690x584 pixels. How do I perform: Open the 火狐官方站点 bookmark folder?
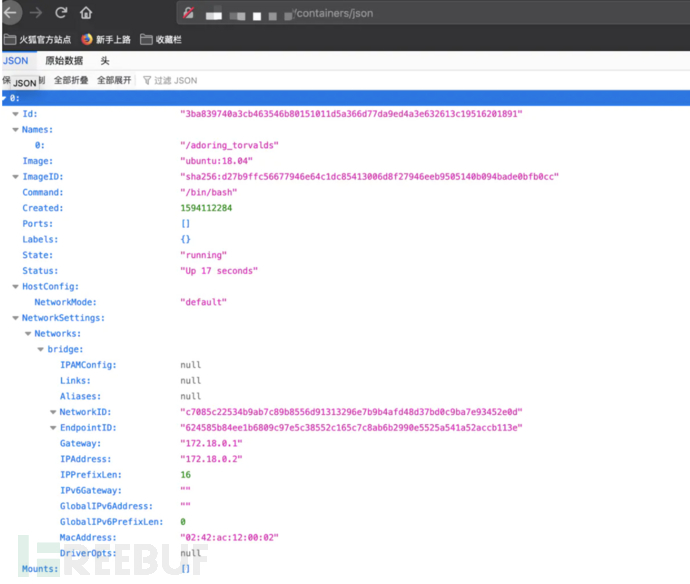click(x=37, y=40)
